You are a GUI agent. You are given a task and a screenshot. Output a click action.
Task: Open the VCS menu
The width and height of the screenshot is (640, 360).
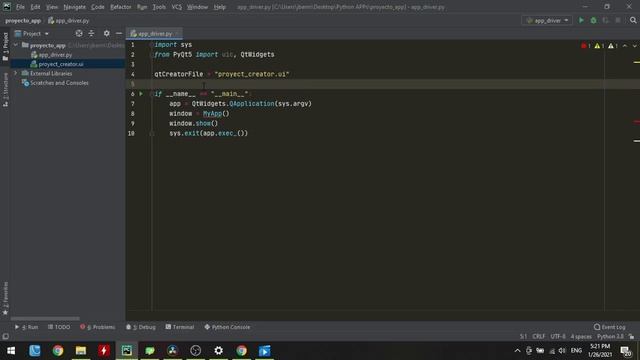pyautogui.click(x=176, y=7)
